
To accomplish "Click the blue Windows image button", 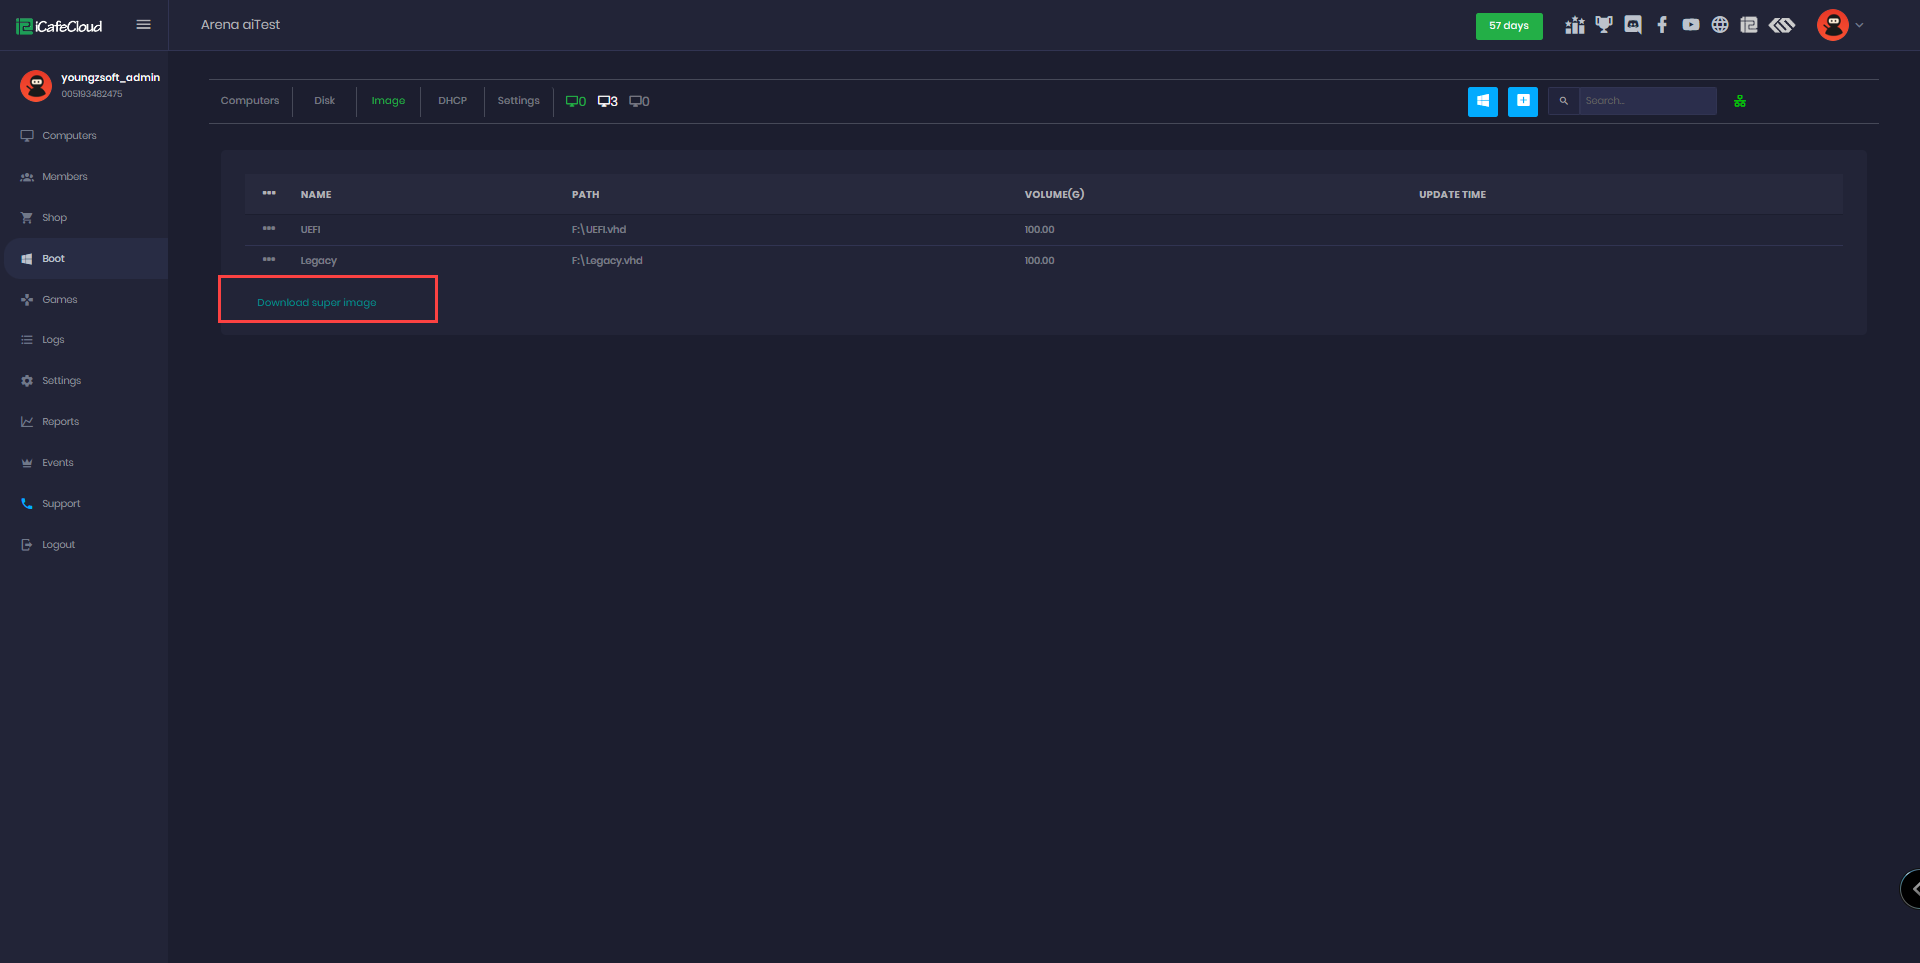I will 1482,101.
